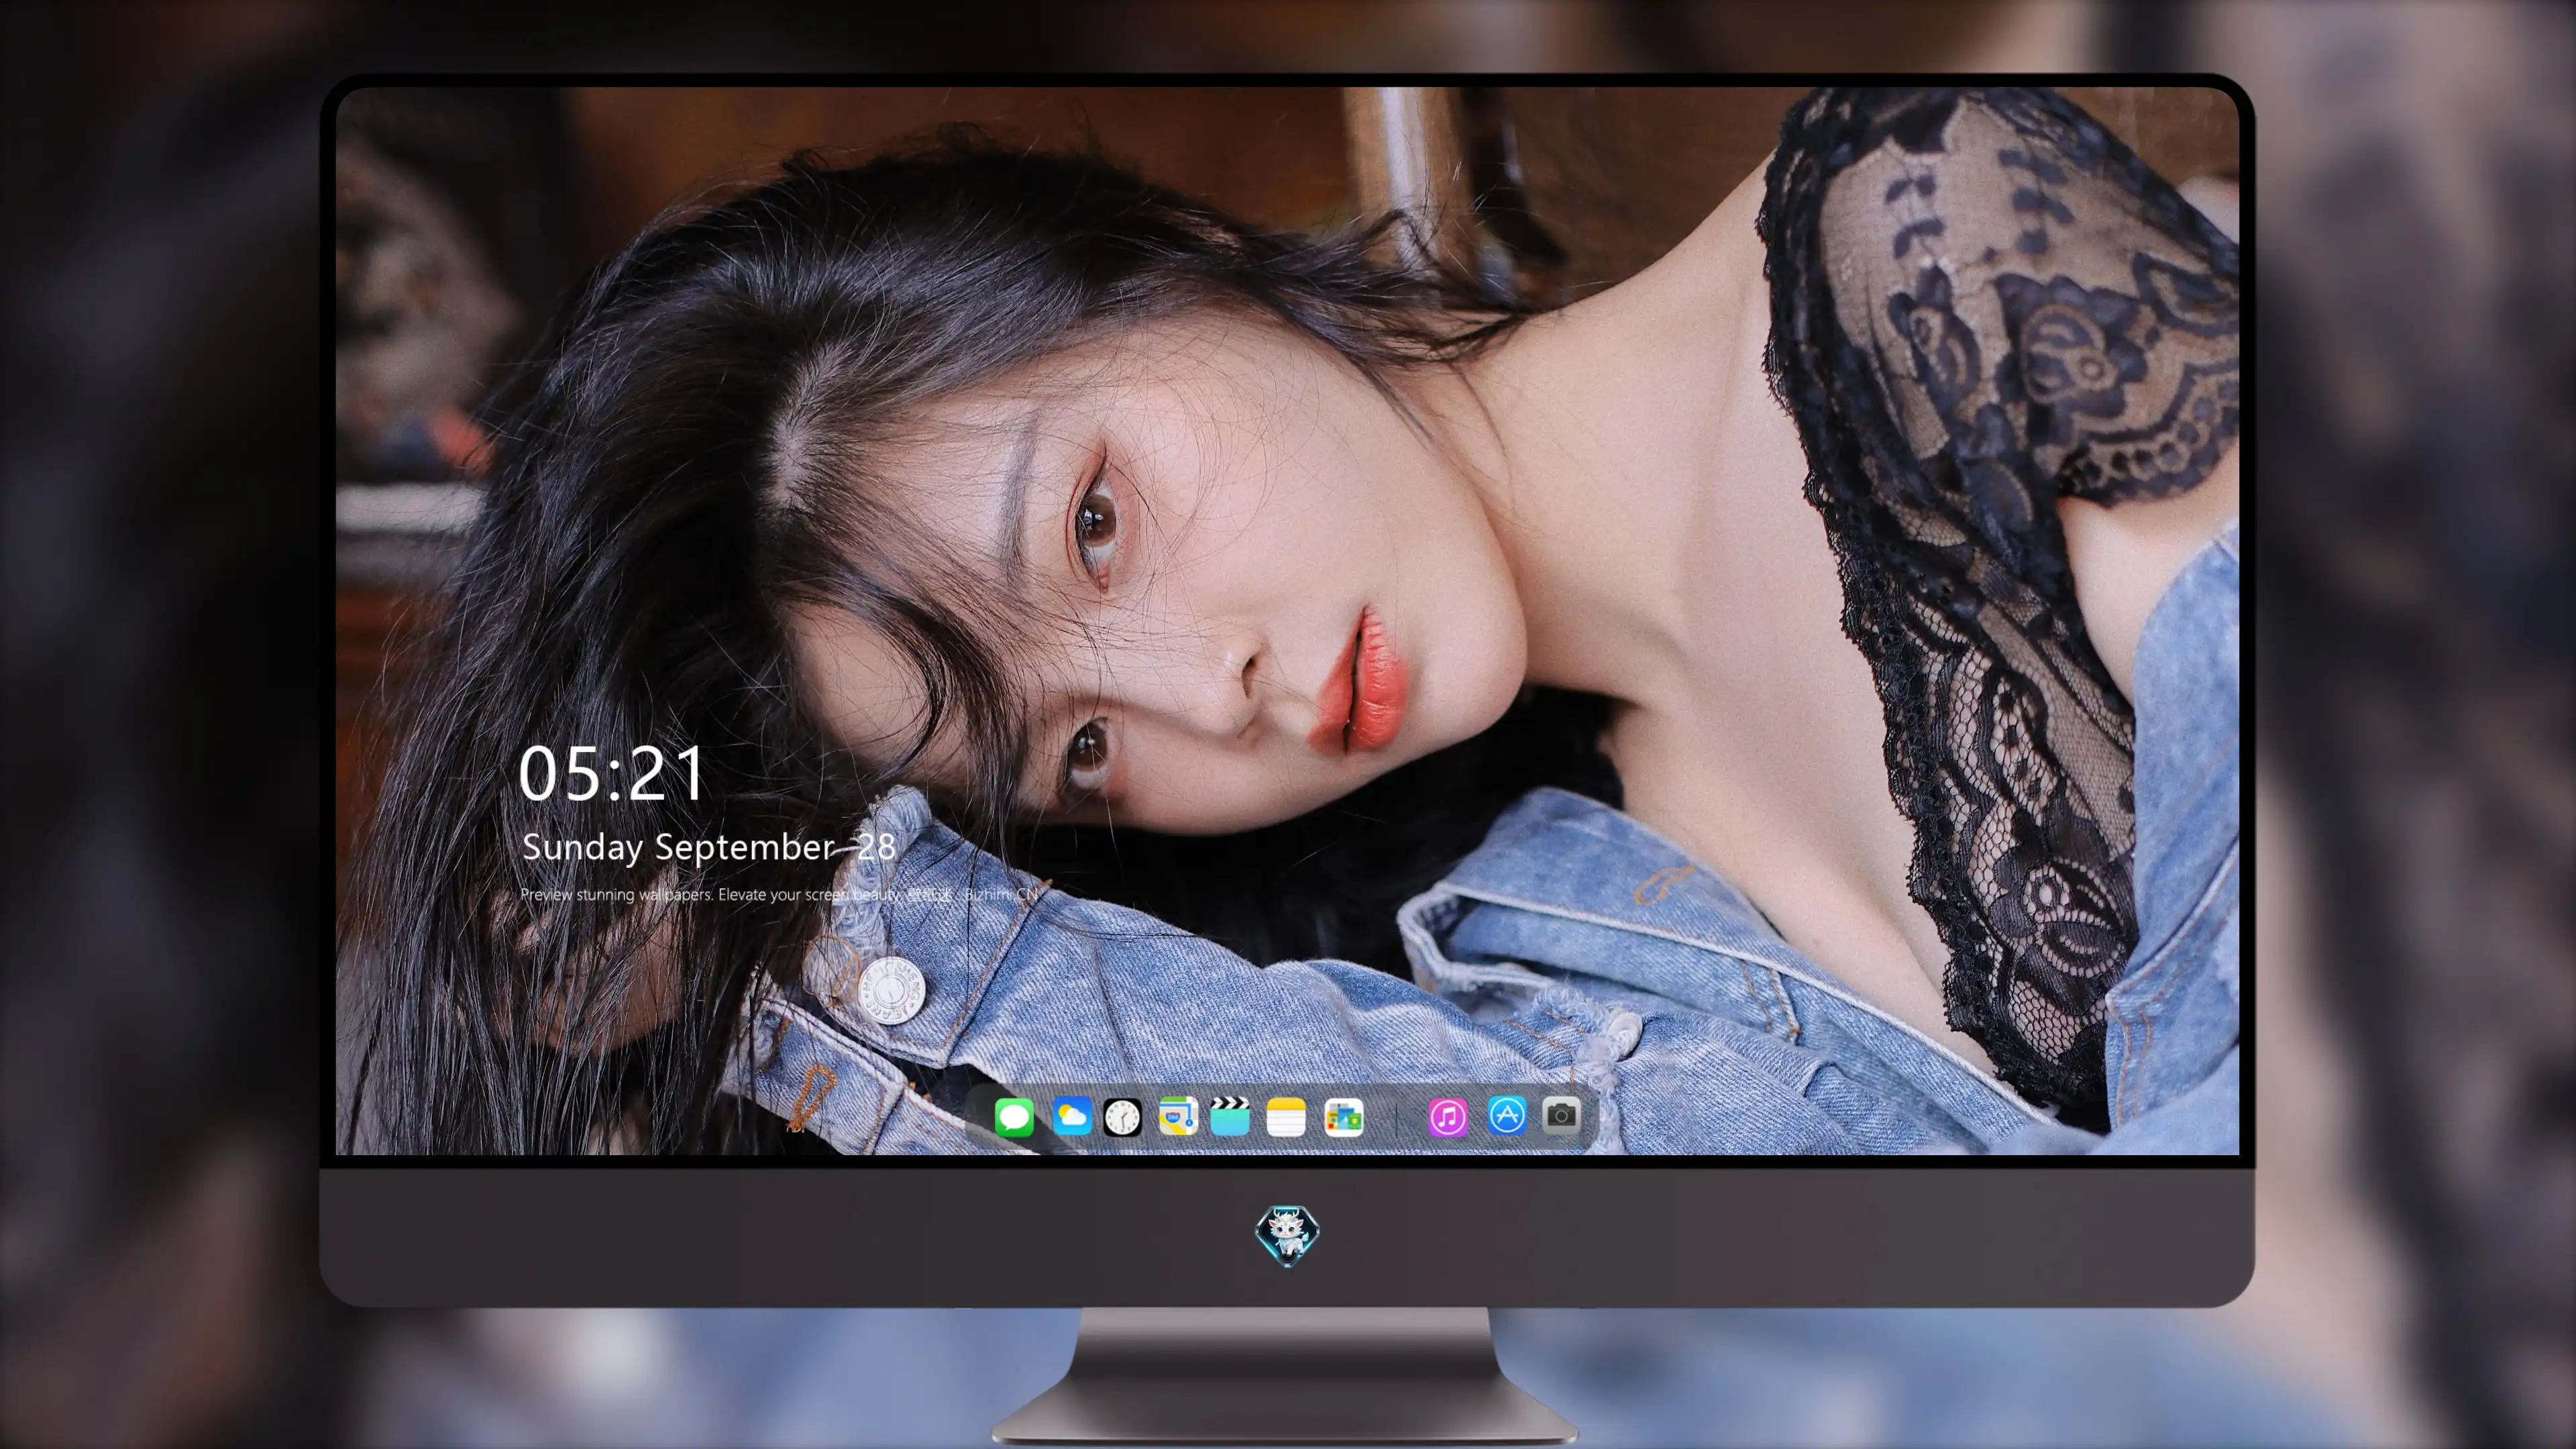This screenshot has width=2576, height=1449.
Task: Click the dragon logo on the monitor chin
Action: click(x=1287, y=1235)
